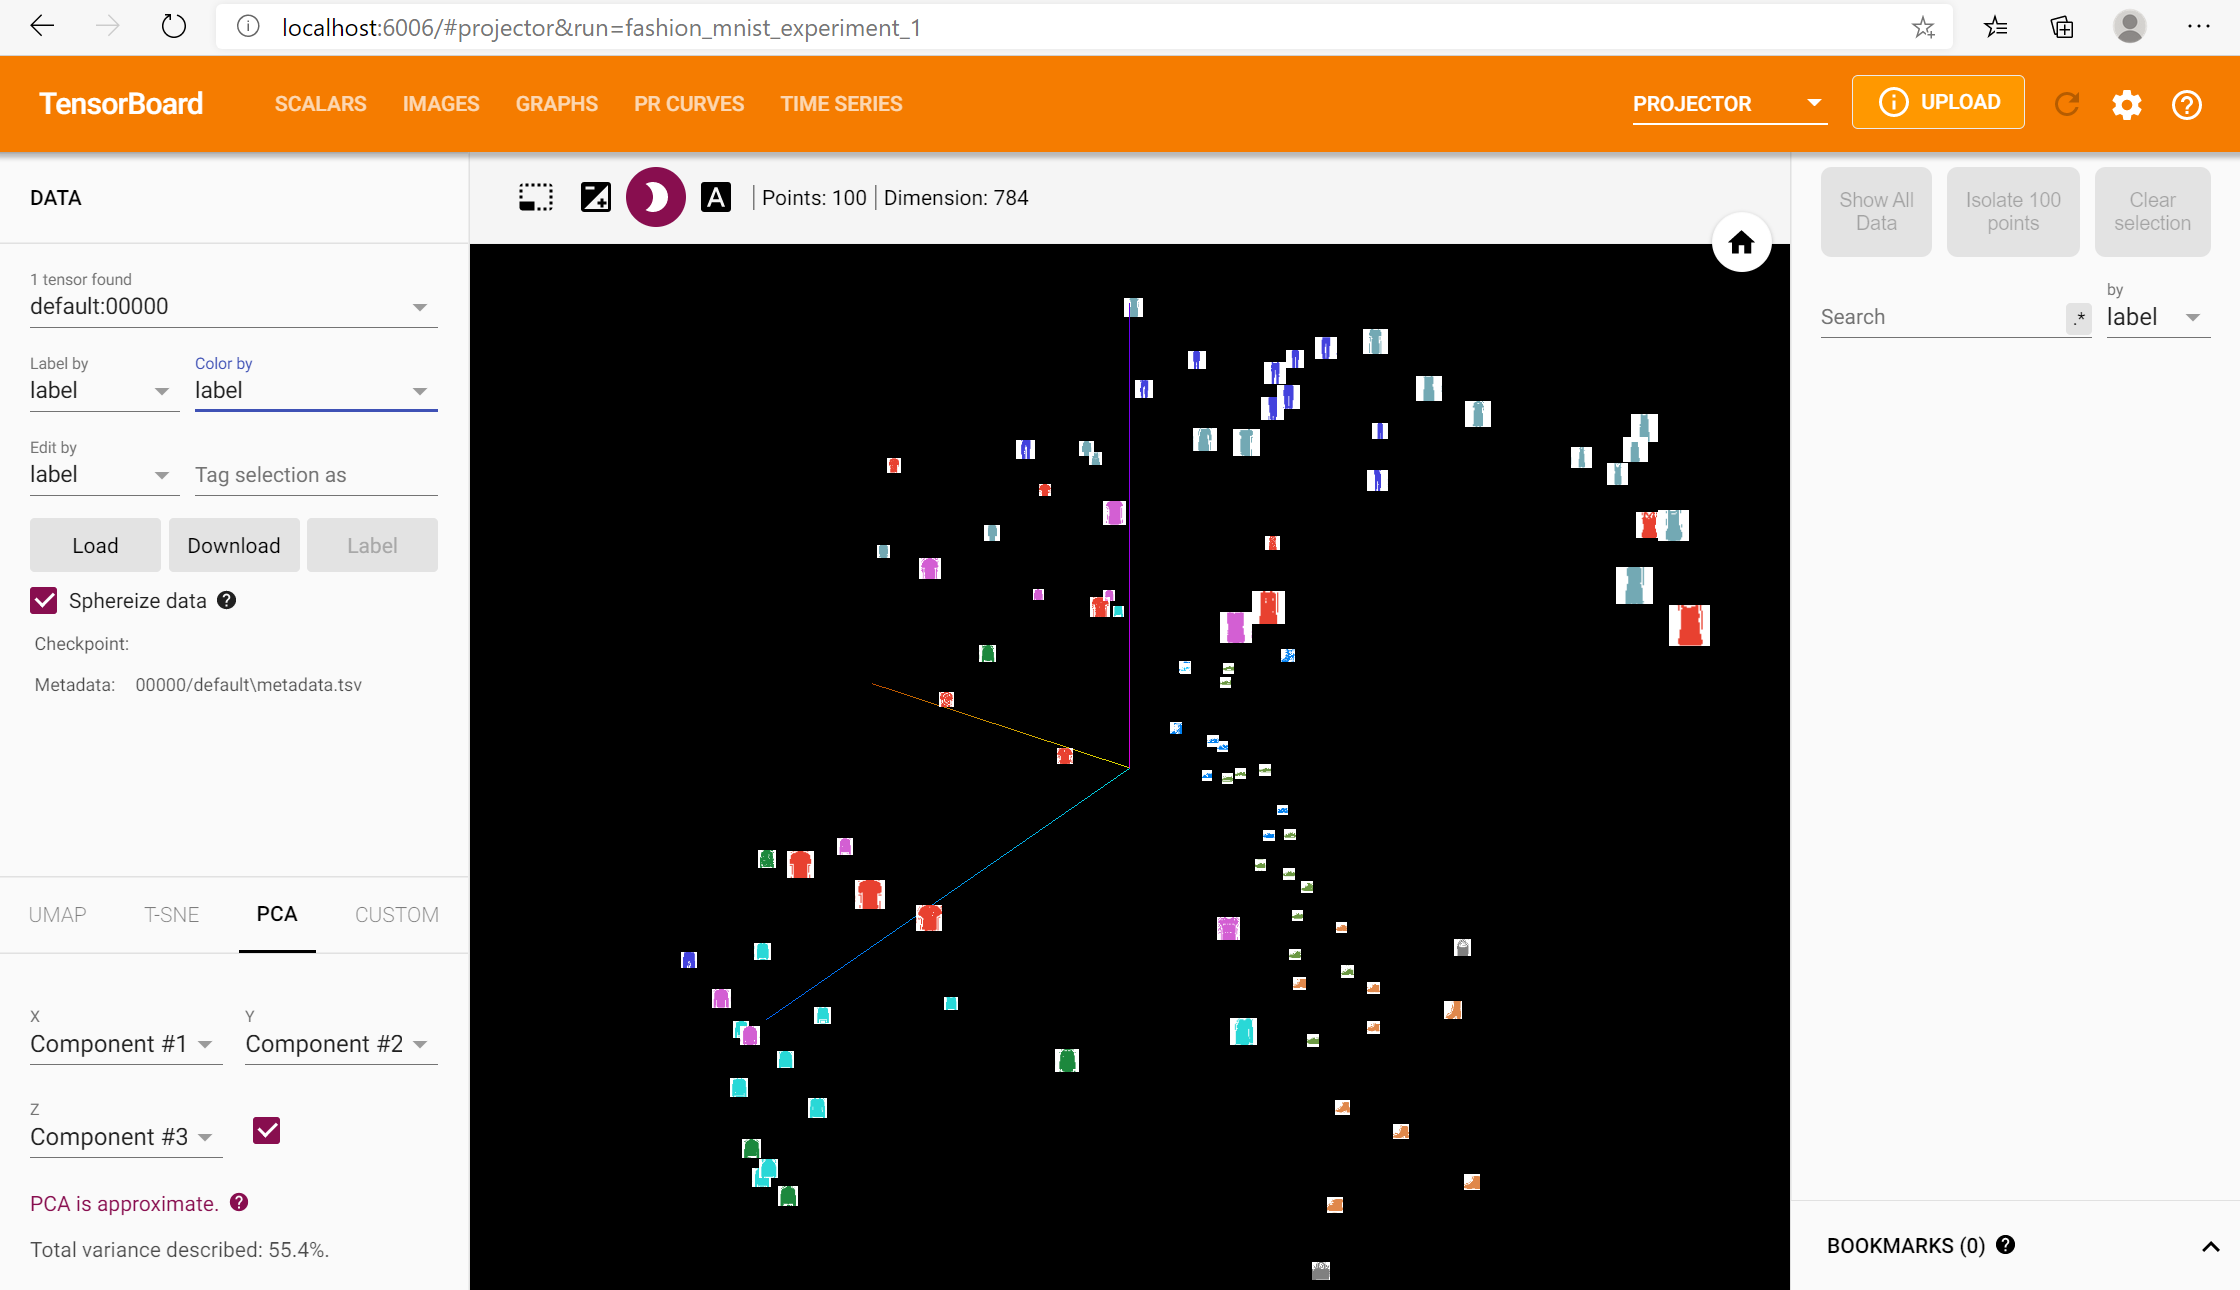Reset view with the home icon
The height and width of the screenshot is (1290, 2240).
tap(1741, 243)
